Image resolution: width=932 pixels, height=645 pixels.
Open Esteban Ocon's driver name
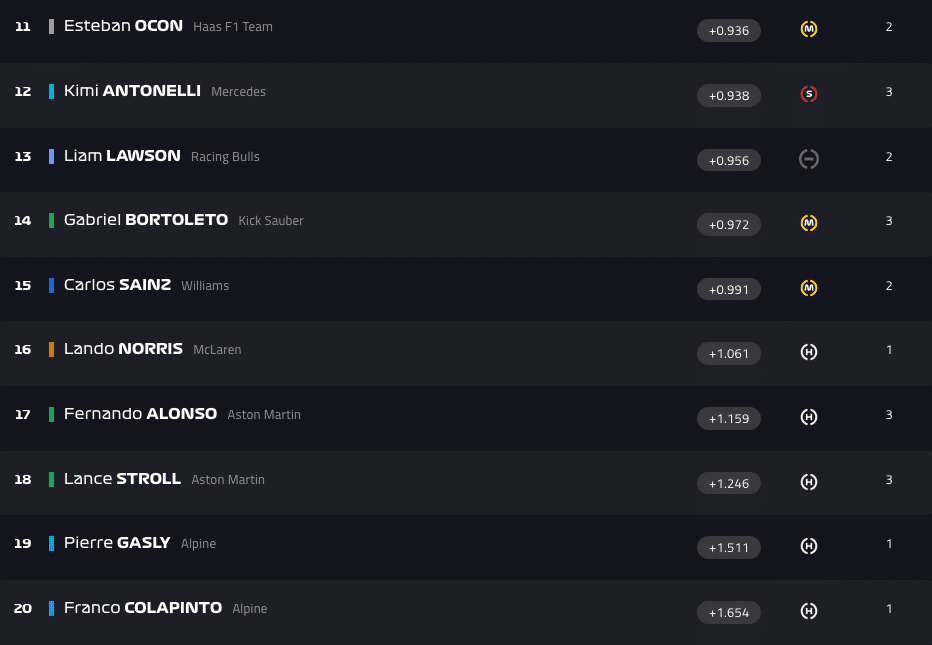point(123,26)
